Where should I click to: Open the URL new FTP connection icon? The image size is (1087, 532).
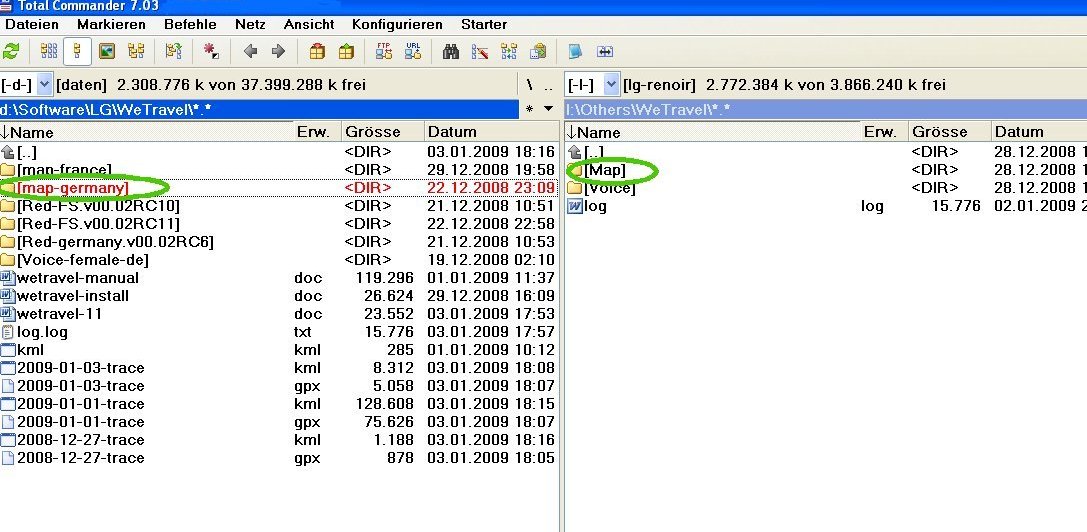(413, 51)
